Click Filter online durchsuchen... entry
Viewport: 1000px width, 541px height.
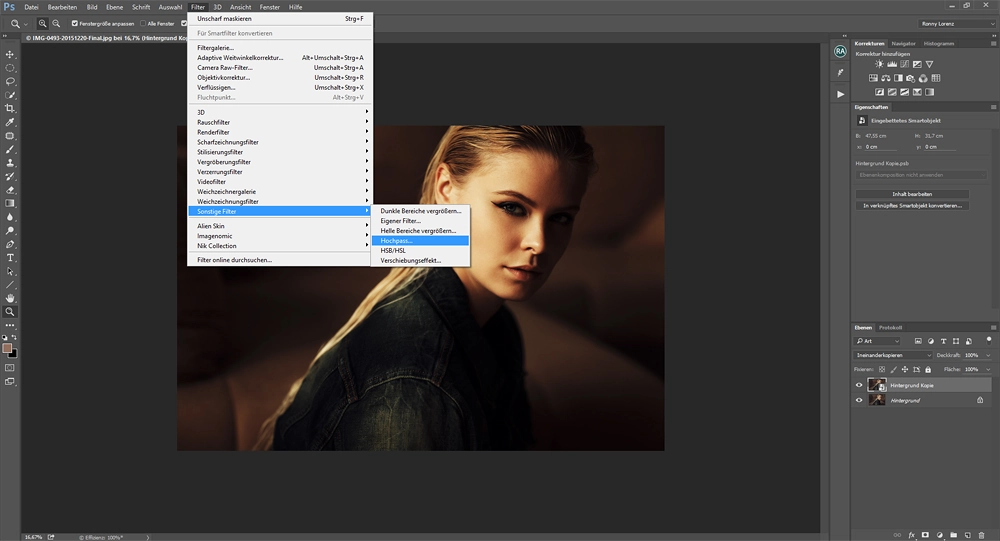[280, 260]
